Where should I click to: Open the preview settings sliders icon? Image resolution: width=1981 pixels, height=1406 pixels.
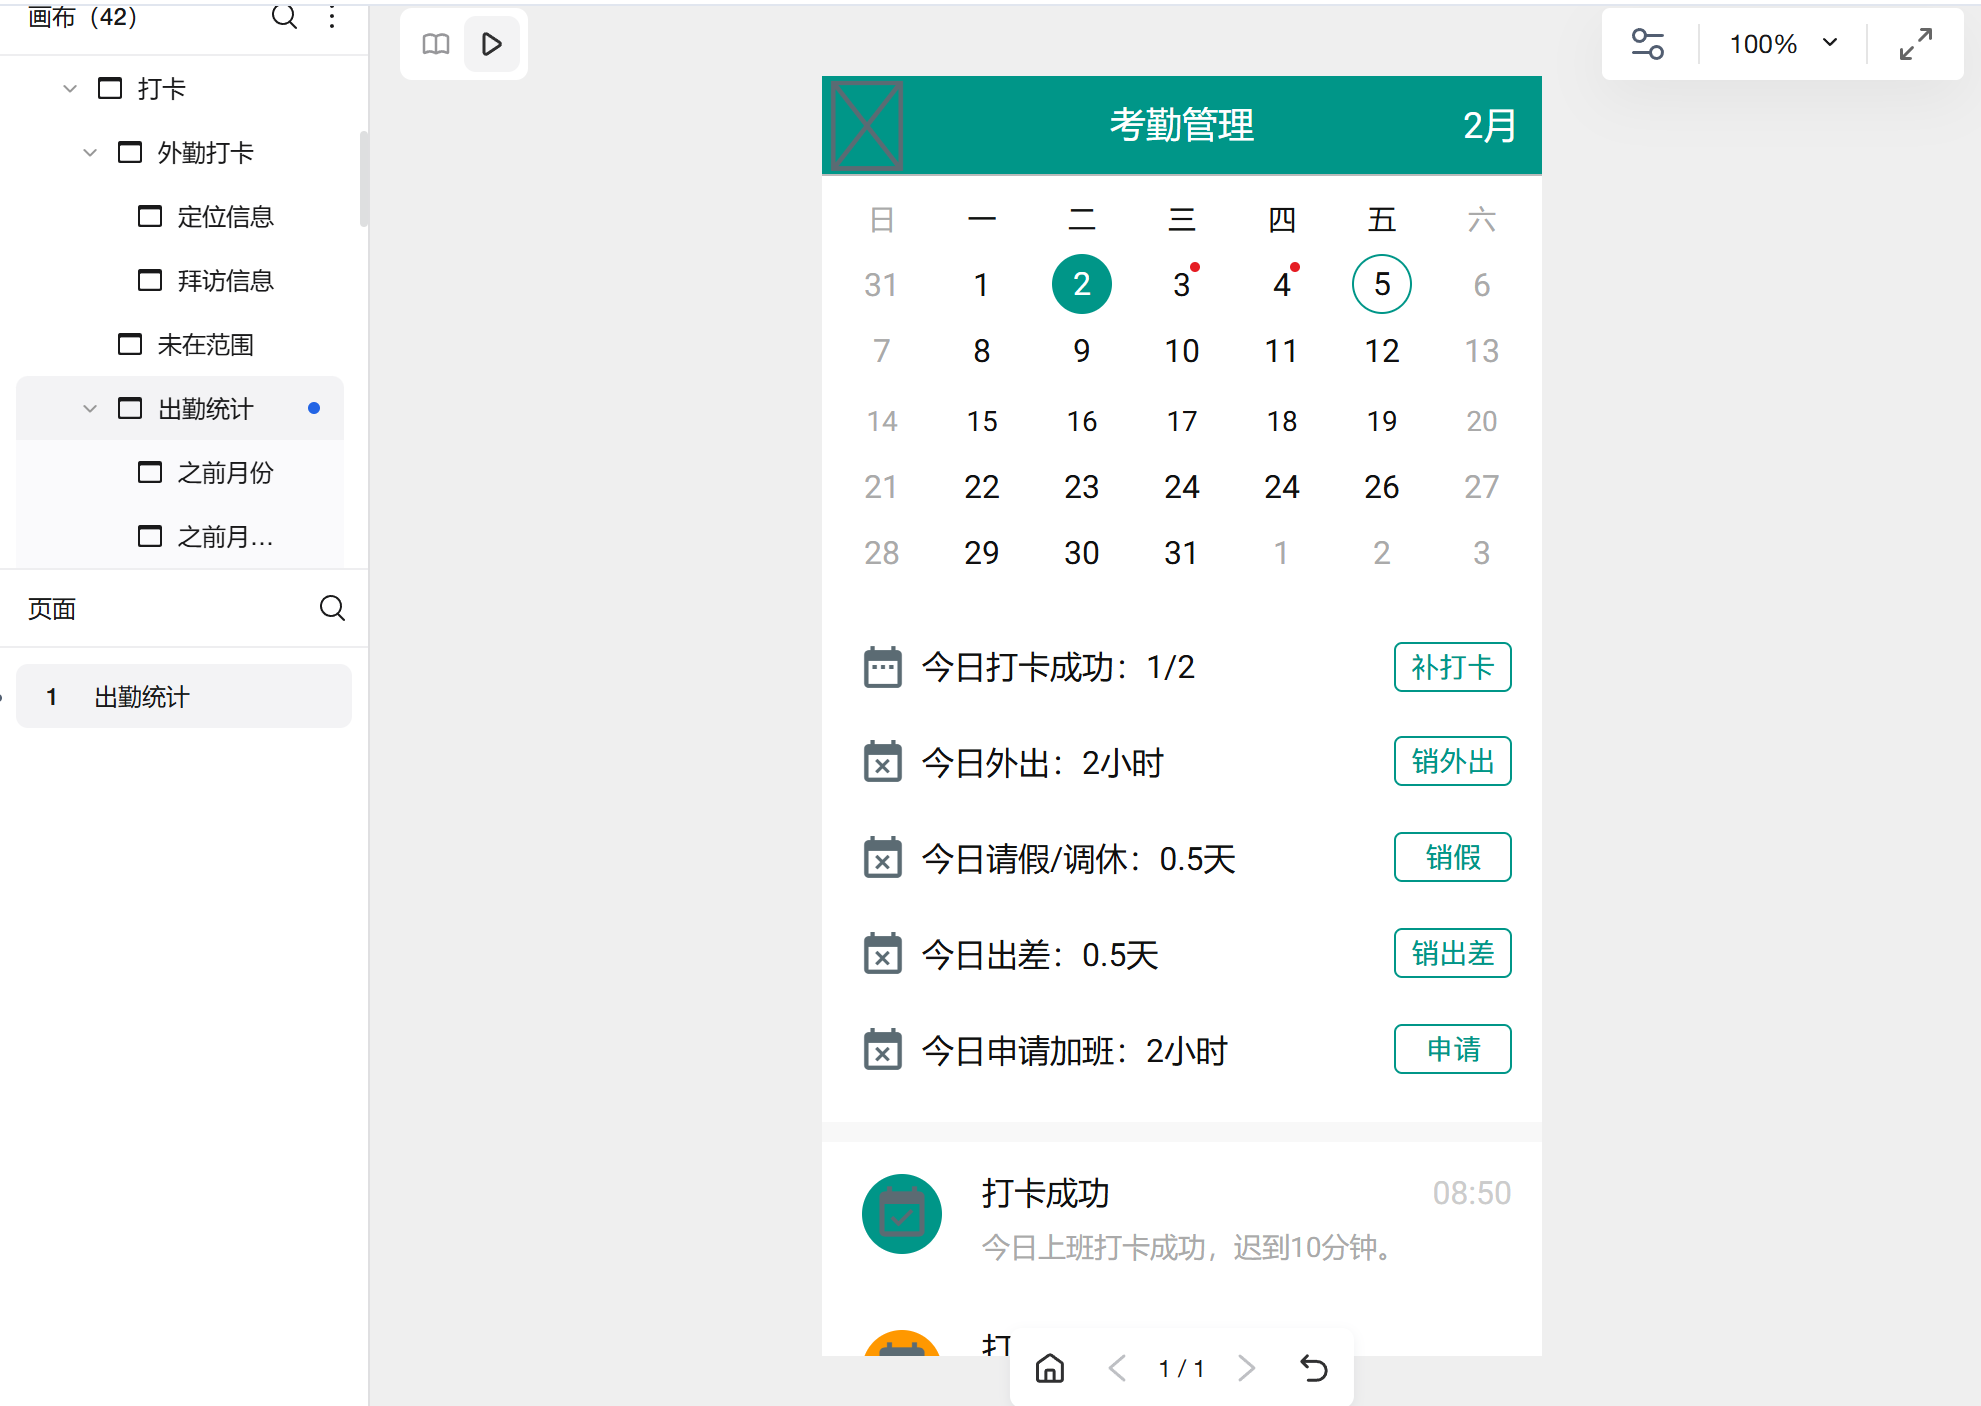tap(1648, 43)
